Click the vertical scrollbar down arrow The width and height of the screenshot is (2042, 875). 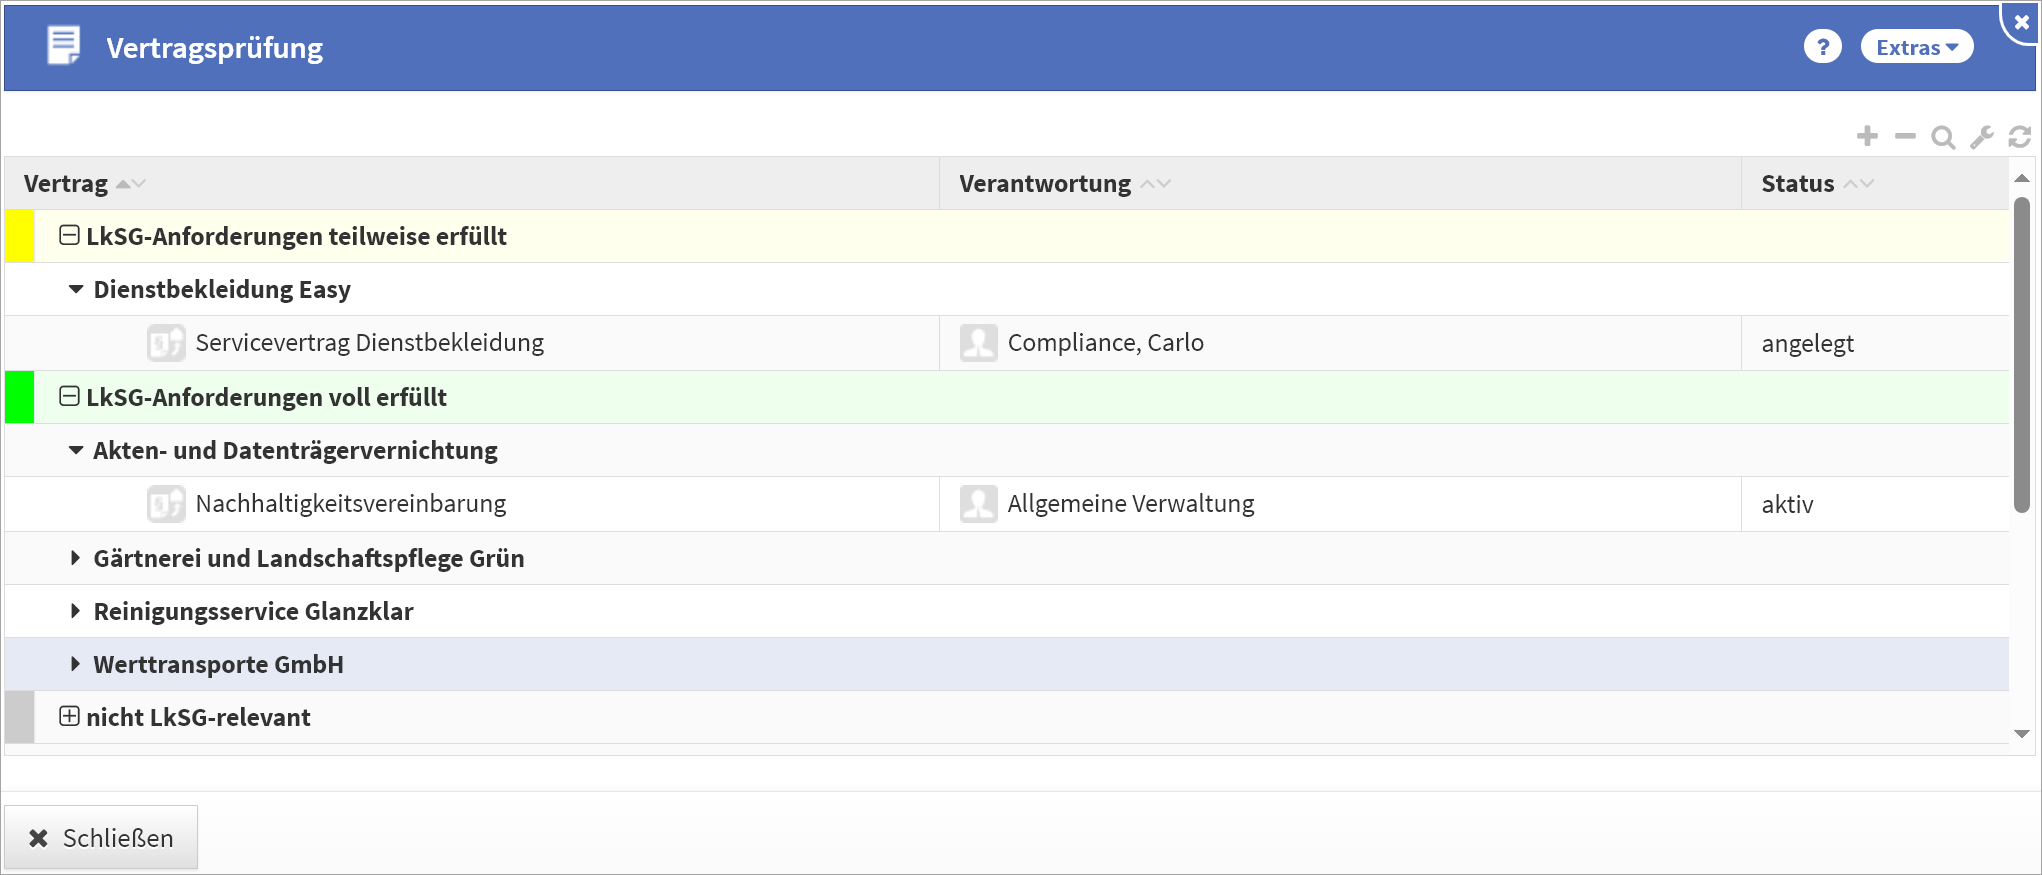(x=2021, y=734)
